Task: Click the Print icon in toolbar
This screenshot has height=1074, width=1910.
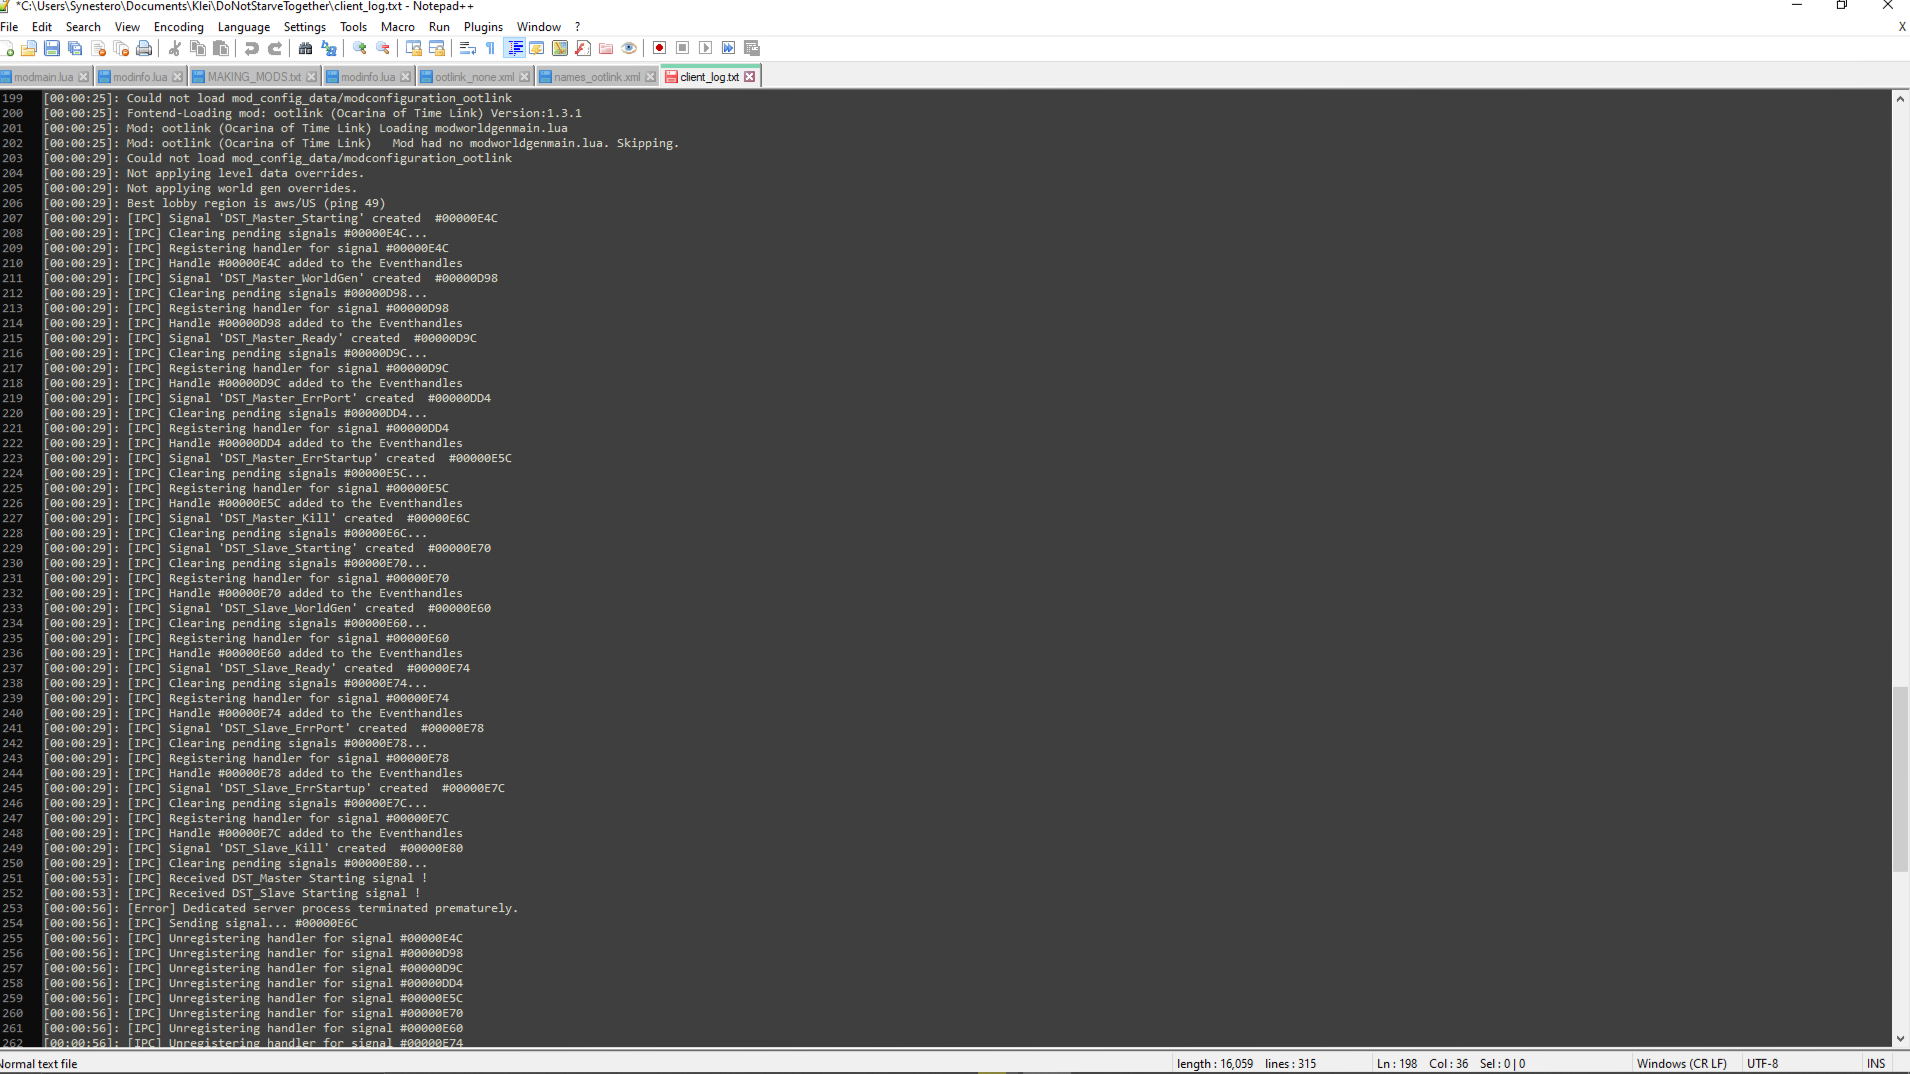Action: [x=144, y=48]
